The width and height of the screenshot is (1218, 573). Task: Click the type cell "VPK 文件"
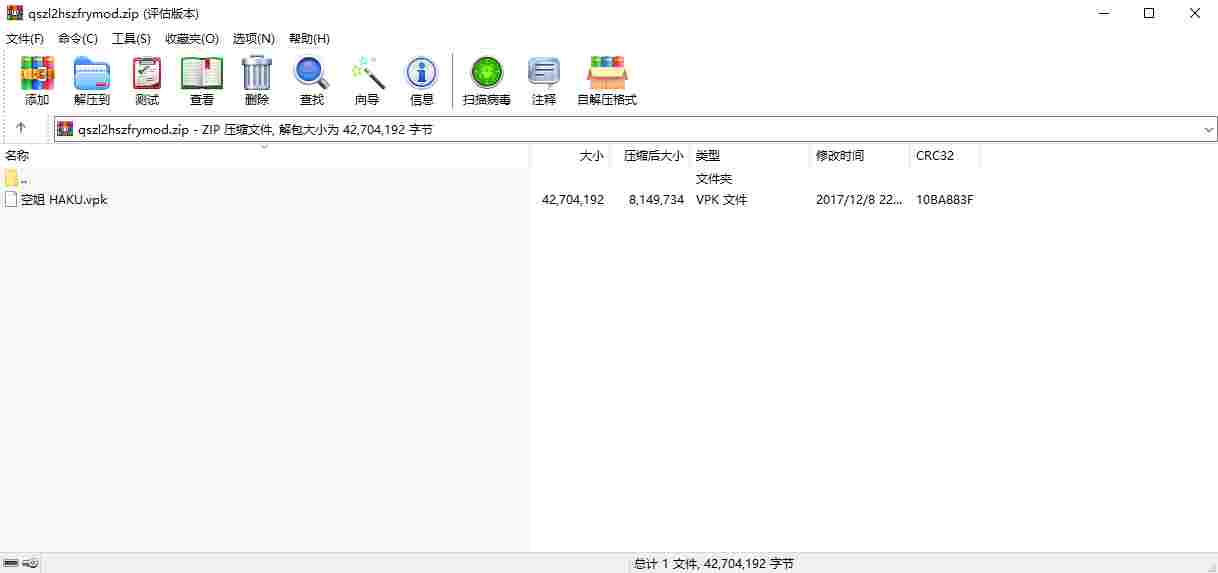pyautogui.click(x=721, y=200)
